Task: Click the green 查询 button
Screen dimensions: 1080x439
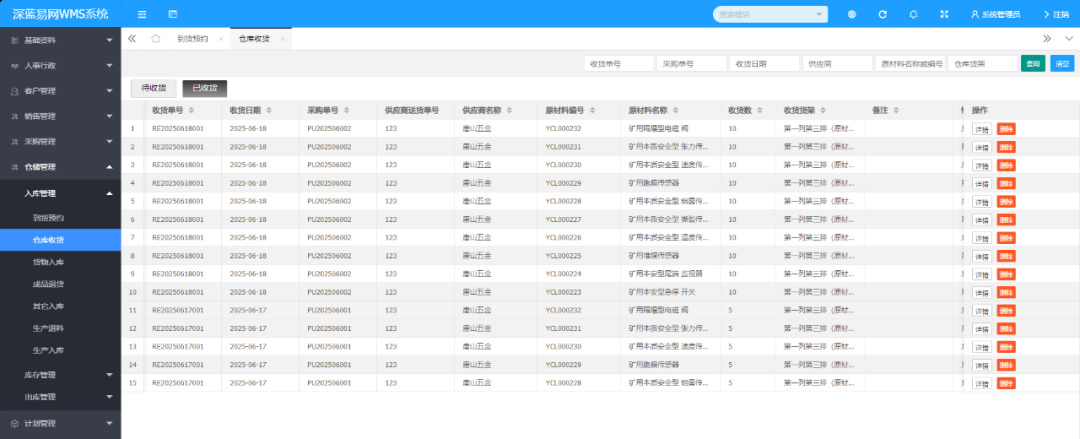Action: pos(1032,63)
